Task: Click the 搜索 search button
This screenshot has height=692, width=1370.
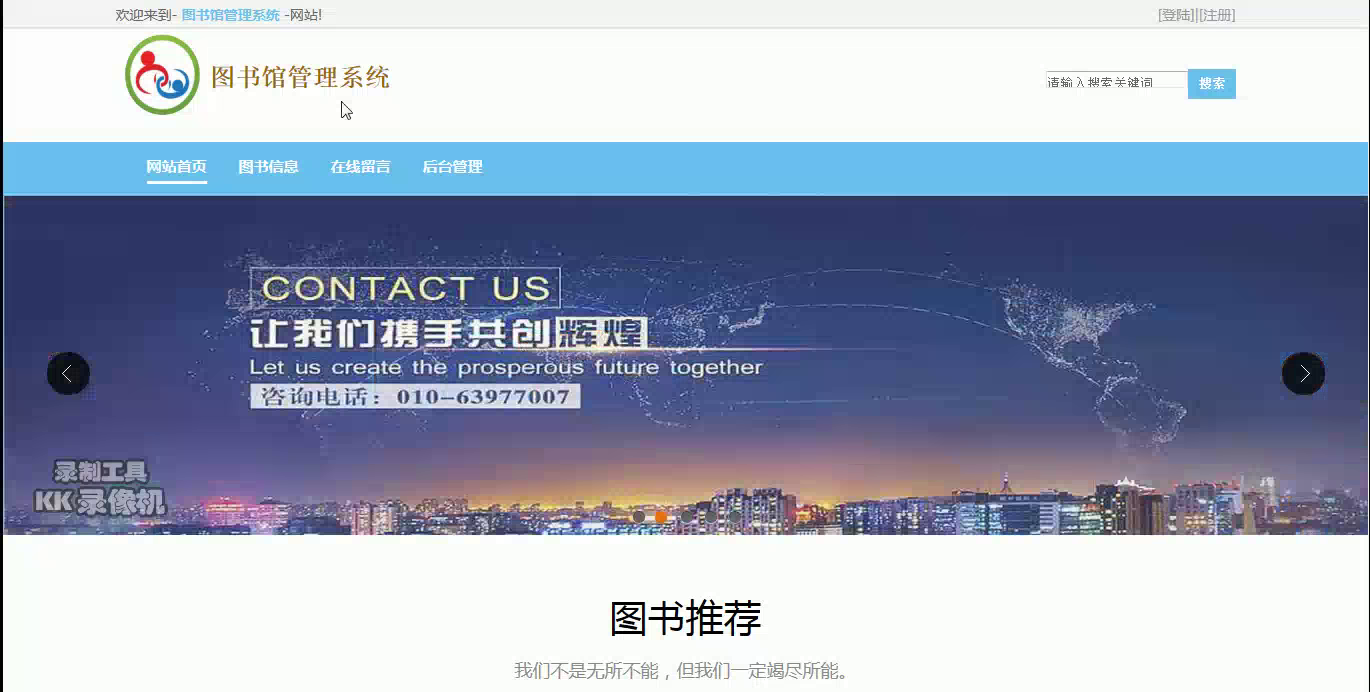Action: click(x=1212, y=84)
